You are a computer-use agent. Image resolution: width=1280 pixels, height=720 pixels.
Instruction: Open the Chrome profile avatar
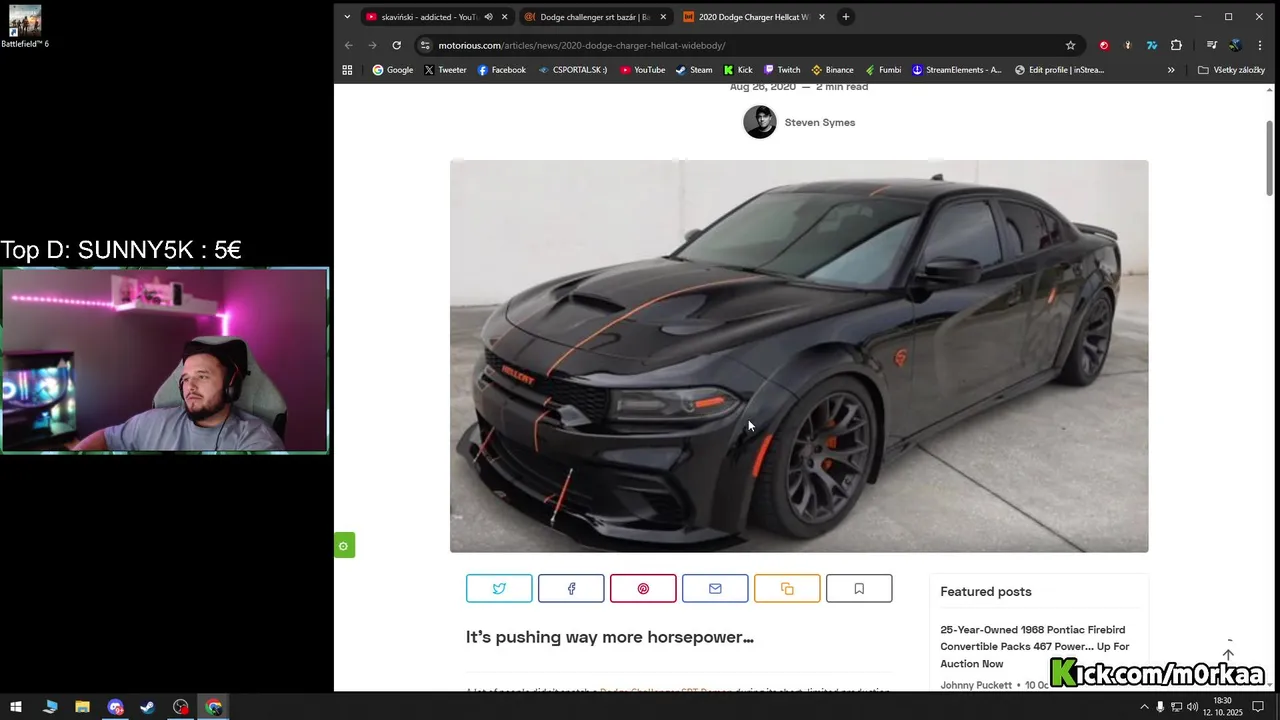tap(1235, 45)
